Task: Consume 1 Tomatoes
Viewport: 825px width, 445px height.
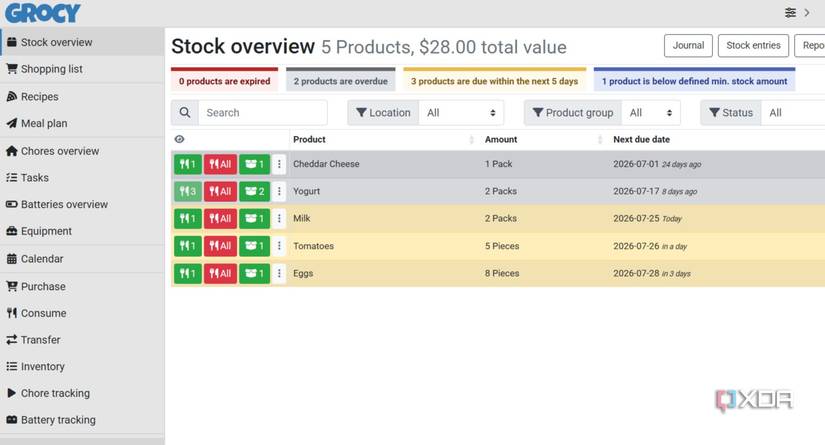Action: click(x=188, y=246)
